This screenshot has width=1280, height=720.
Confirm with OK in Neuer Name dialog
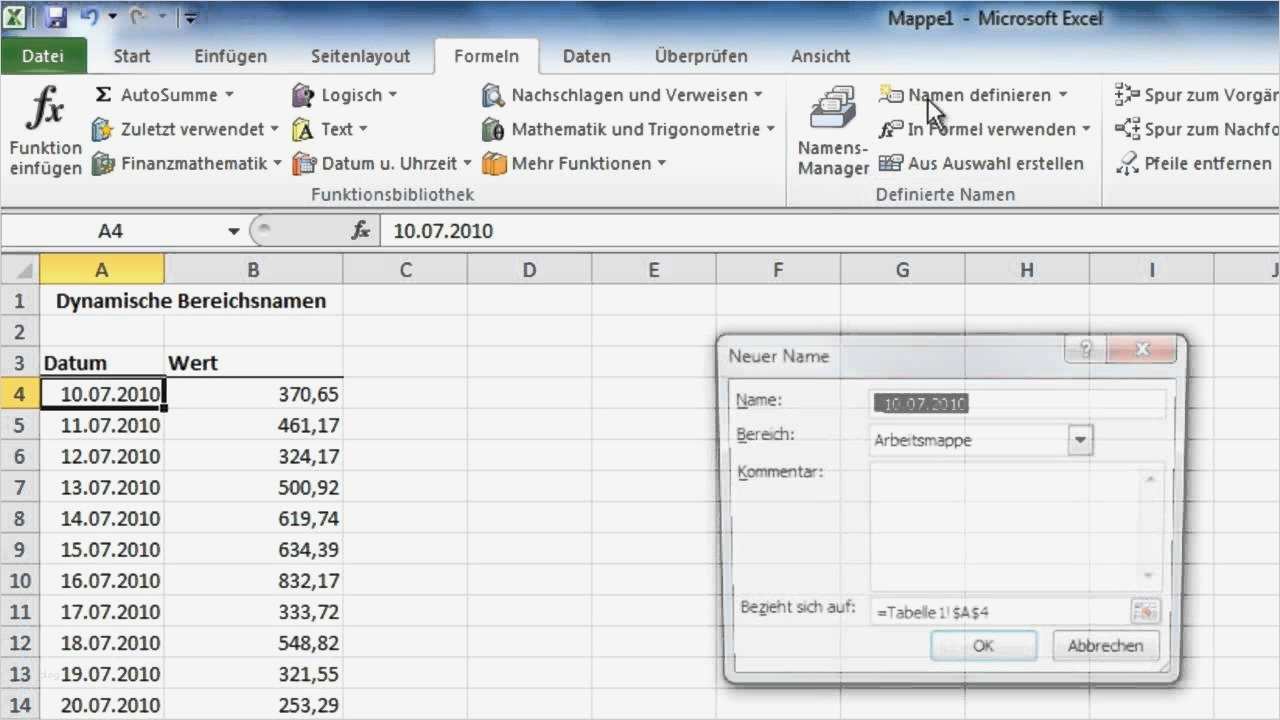tap(983, 645)
